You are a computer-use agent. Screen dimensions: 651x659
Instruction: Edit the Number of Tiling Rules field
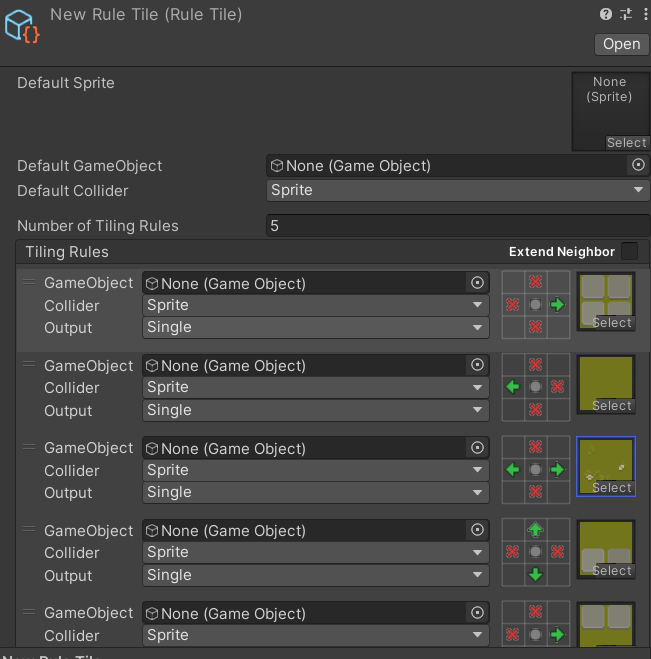click(458, 226)
